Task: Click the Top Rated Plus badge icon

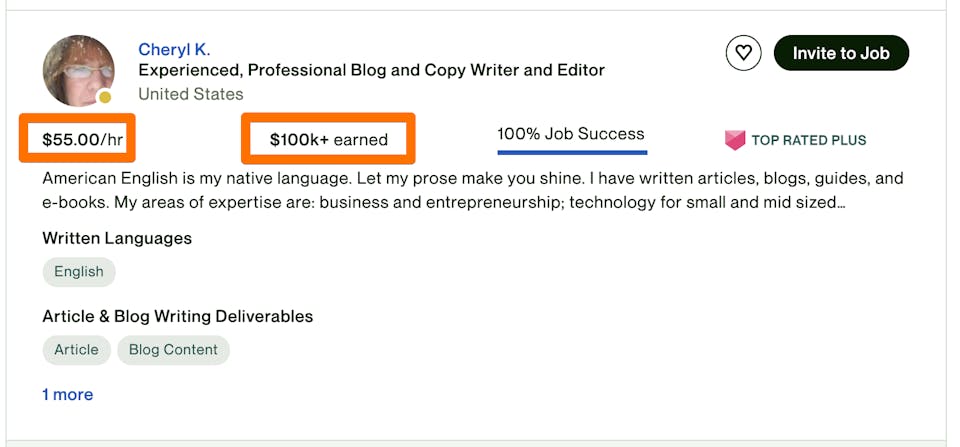Action: click(735, 140)
